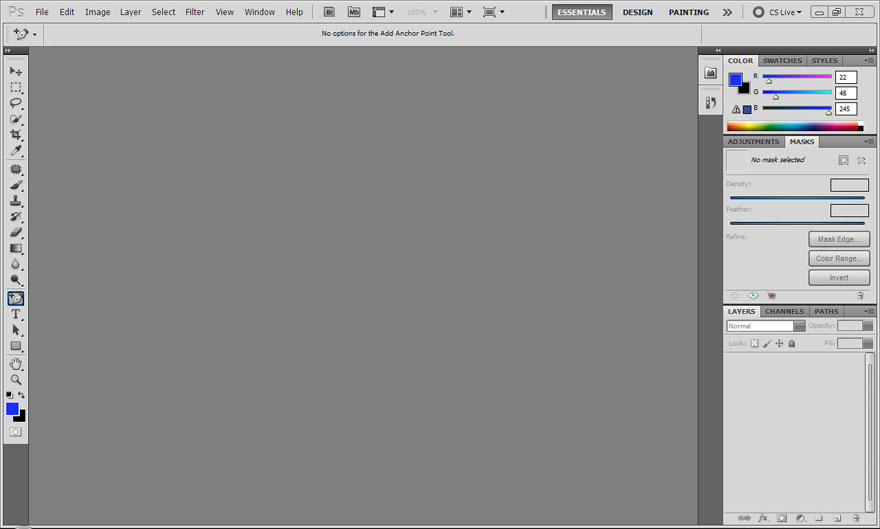
Task: Select the Zoom tool
Action: tap(16, 380)
